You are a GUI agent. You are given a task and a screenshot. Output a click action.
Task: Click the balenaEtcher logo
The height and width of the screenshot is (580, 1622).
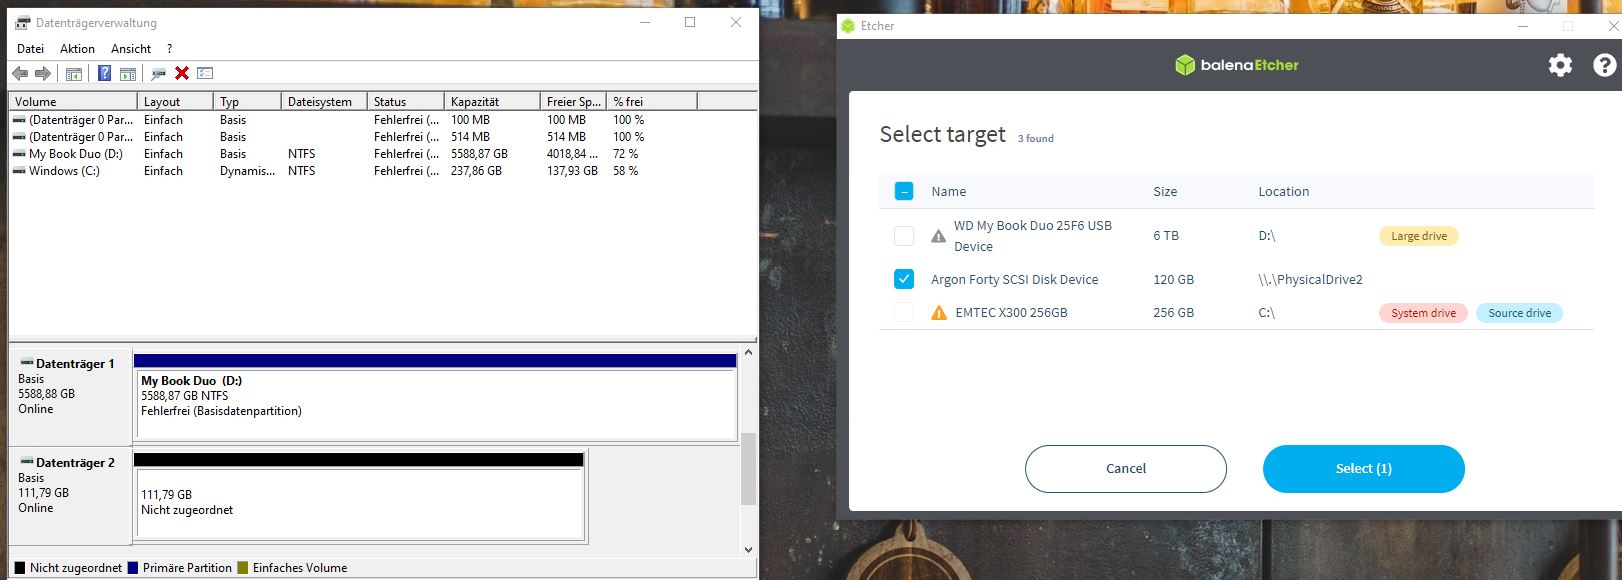pyautogui.click(x=1236, y=65)
